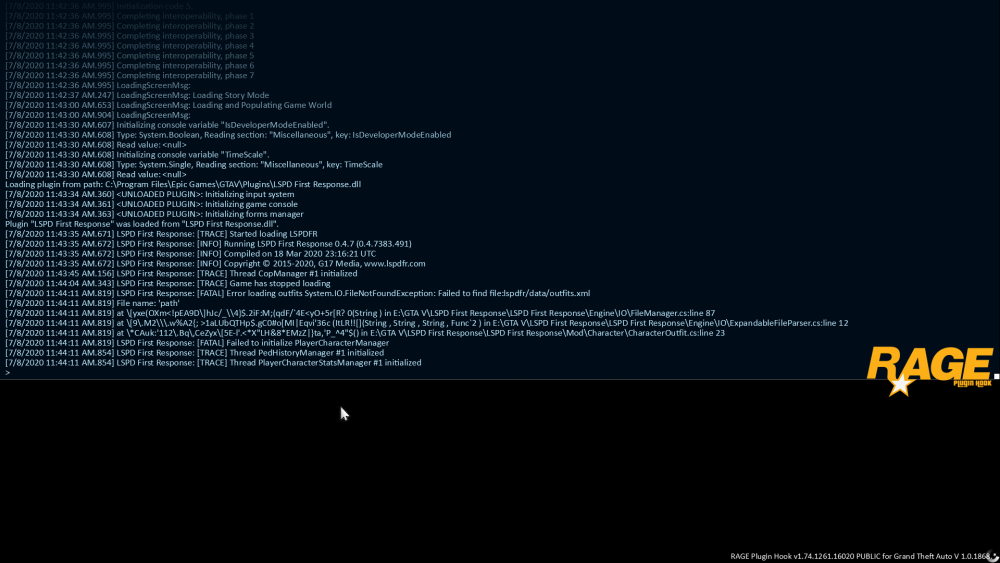Select the 'Initializing console variable "IsDeveloperModeEnabled"' line
Image resolution: width=1000 pixels, height=563 pixels.
coord(168,125)
